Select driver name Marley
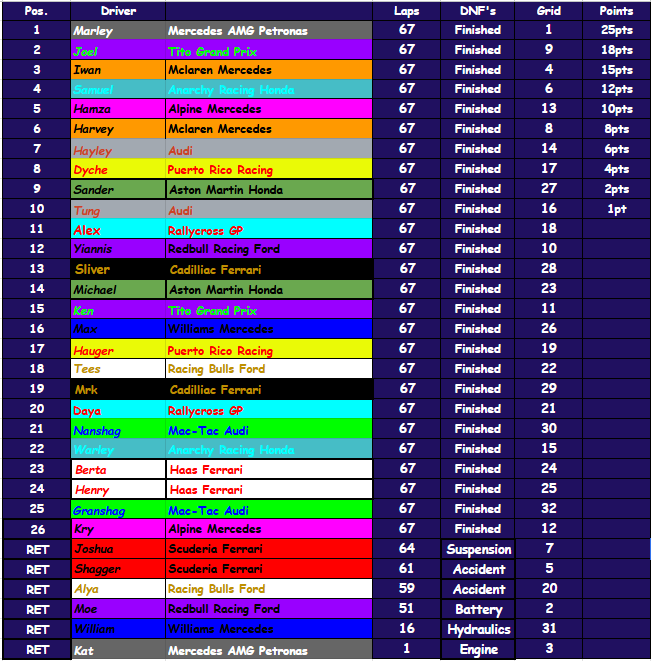Image resolution: width=651 pixels, height=661 pixels. pyautogui.click(x=93, y=31)
